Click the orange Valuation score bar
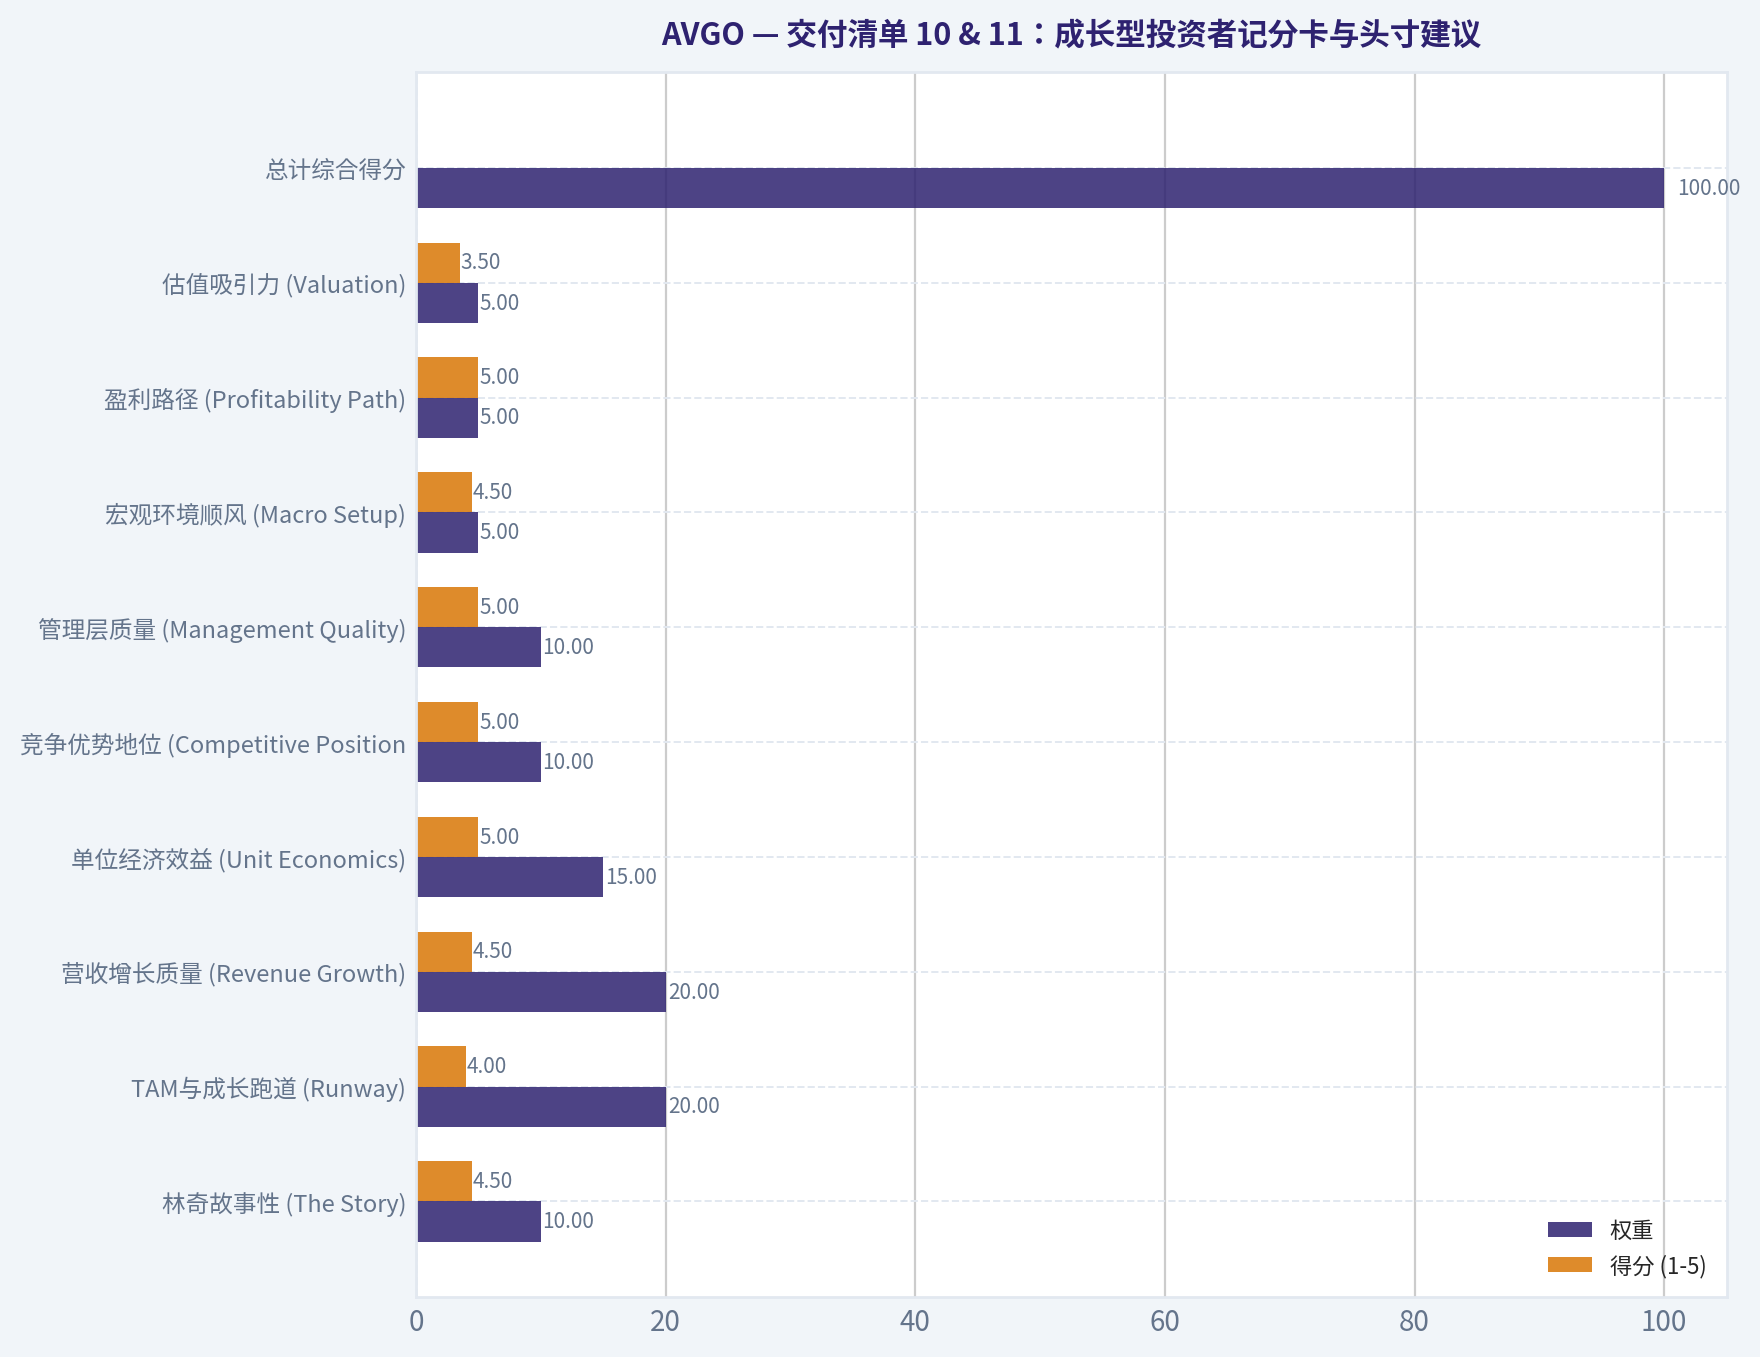Image resolution: width=1760 pixels, height=1357 pixels. tap(439, 263)
